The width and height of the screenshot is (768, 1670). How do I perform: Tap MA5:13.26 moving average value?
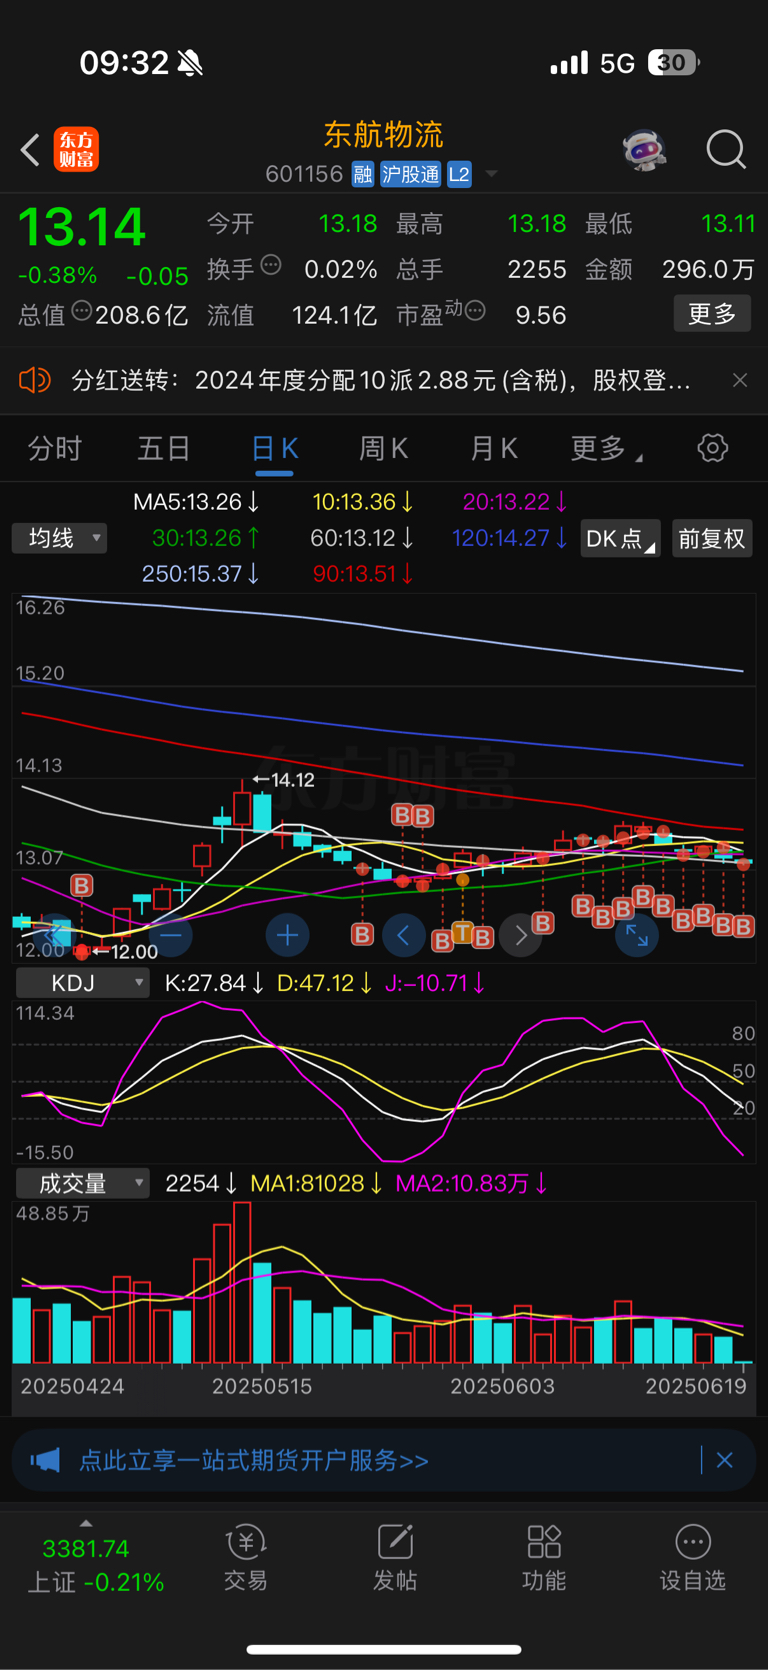pos(197,501)
